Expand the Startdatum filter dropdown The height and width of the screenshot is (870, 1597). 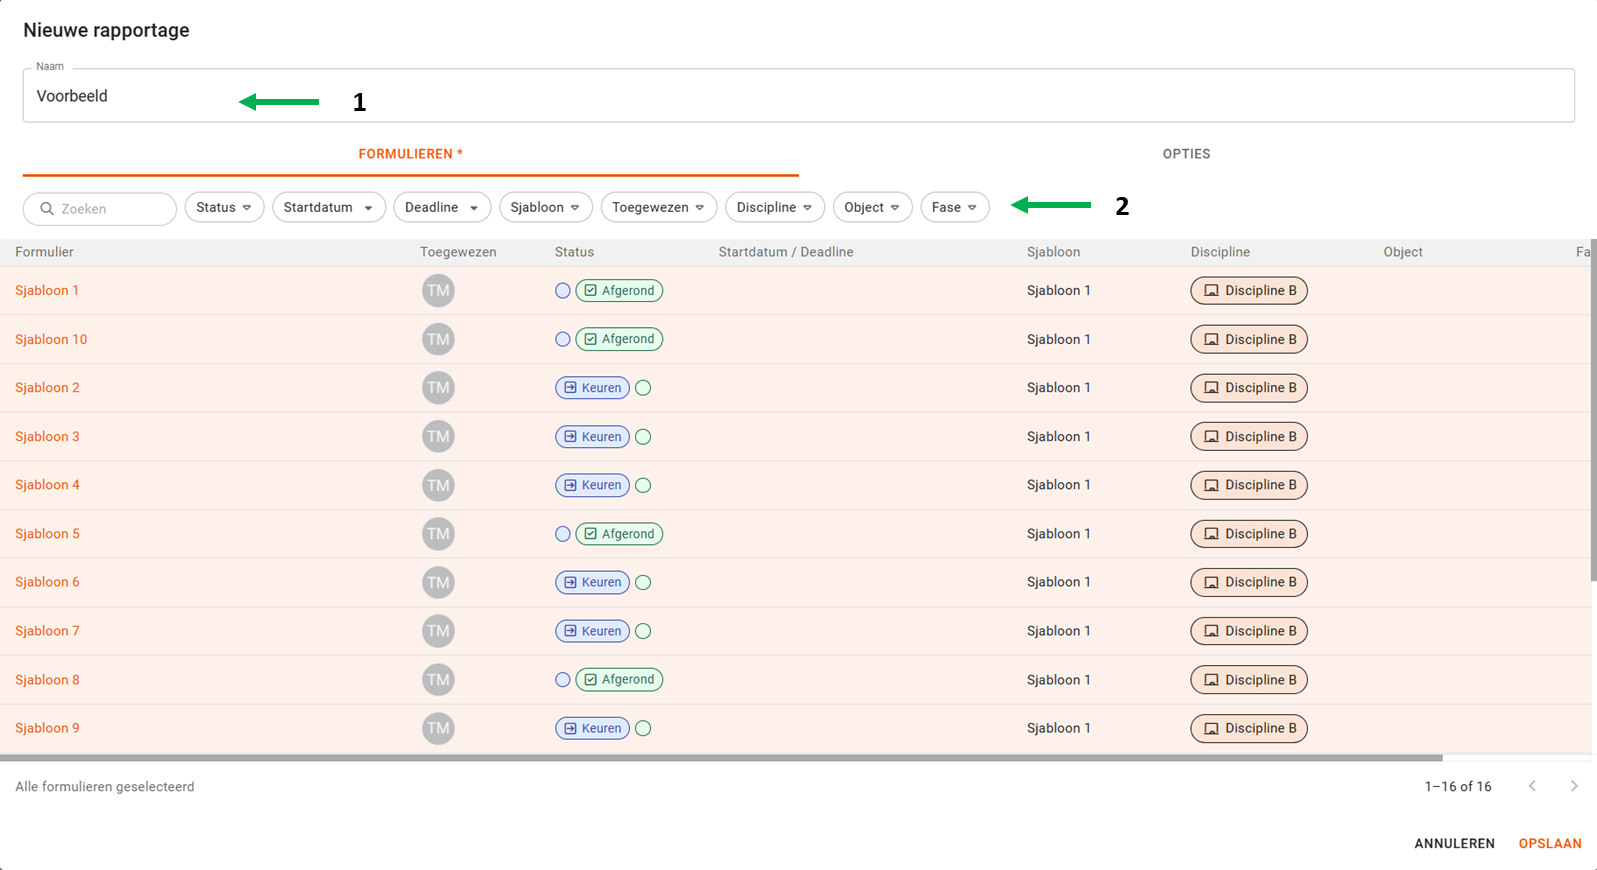point(328,207)
